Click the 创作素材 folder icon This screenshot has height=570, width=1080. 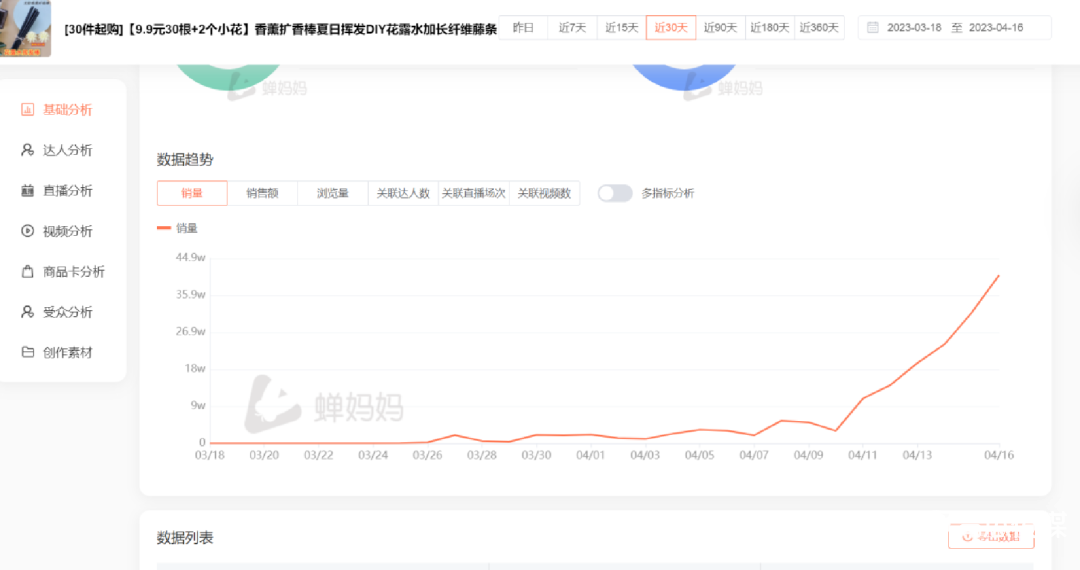tap(28, 353)
